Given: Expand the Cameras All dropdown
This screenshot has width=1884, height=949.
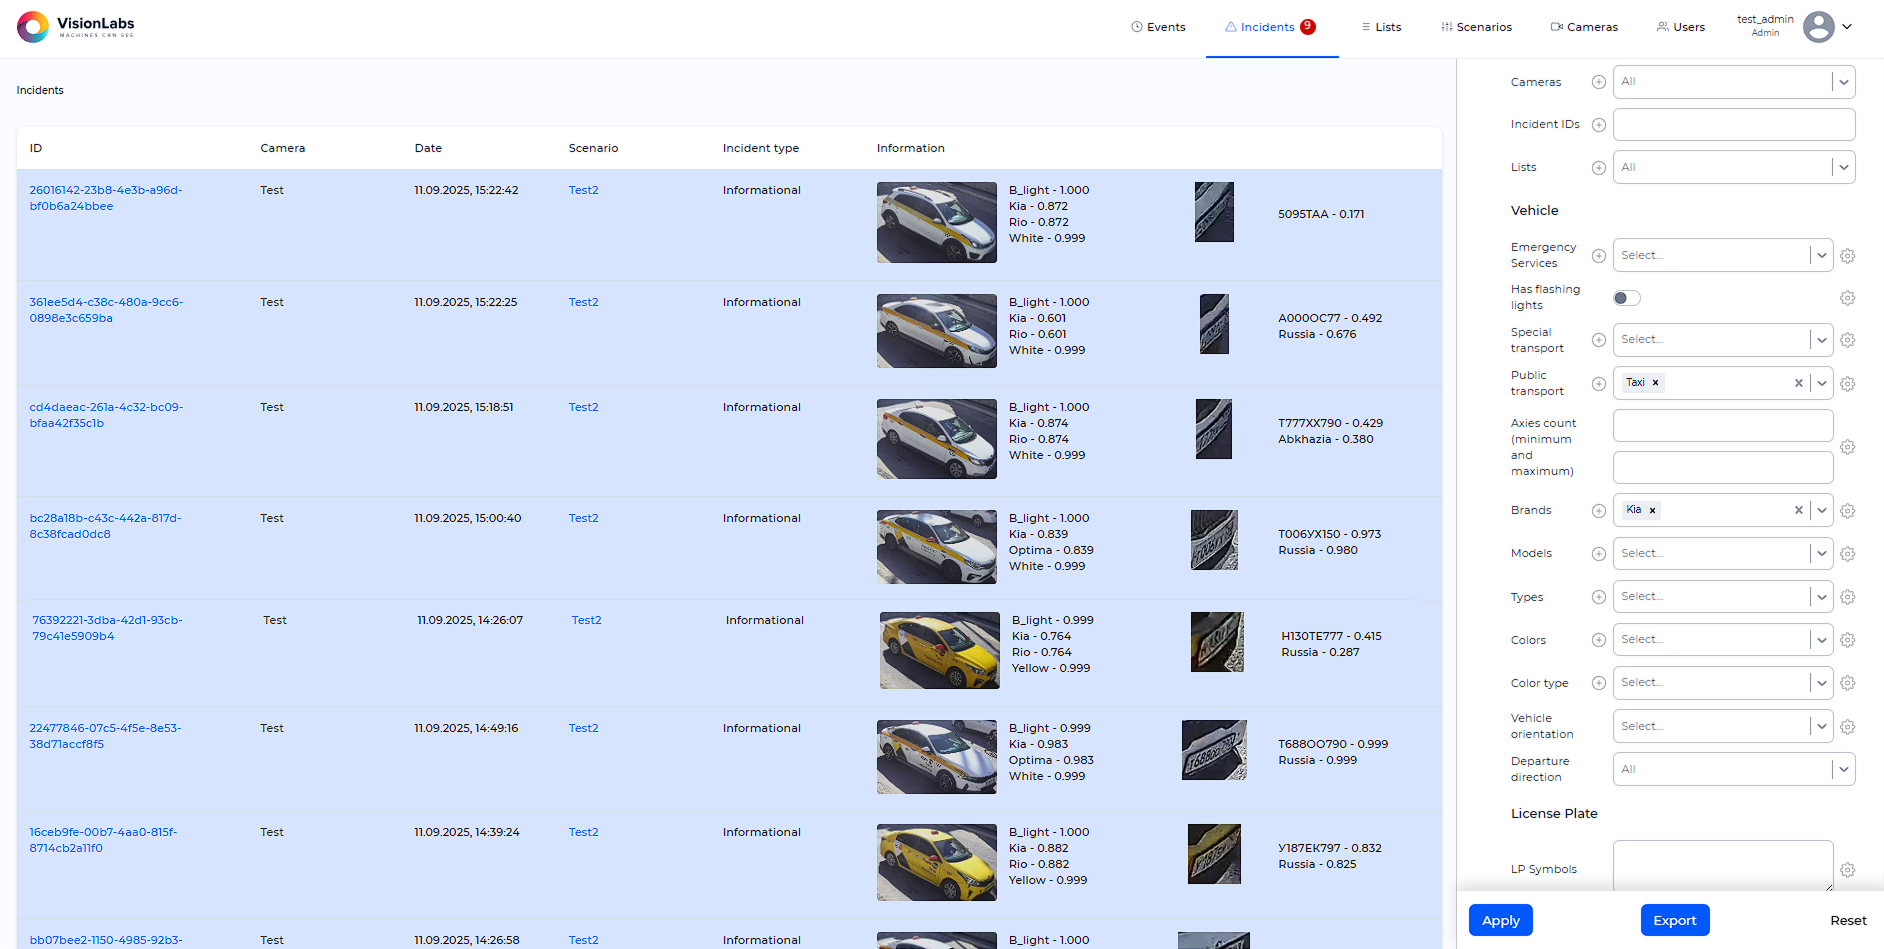Looking at the screenshot, I should tap(1843, 81).
